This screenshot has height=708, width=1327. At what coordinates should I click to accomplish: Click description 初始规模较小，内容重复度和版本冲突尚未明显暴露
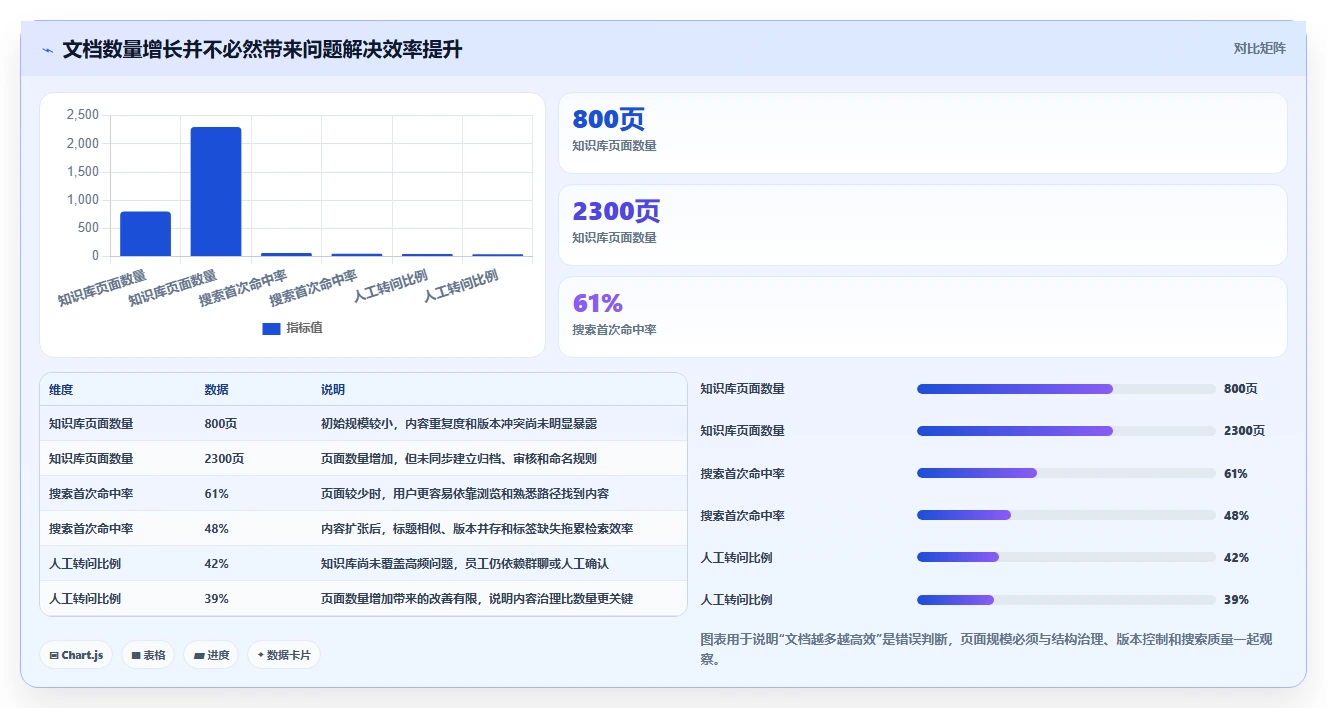(x=459, y=424)
